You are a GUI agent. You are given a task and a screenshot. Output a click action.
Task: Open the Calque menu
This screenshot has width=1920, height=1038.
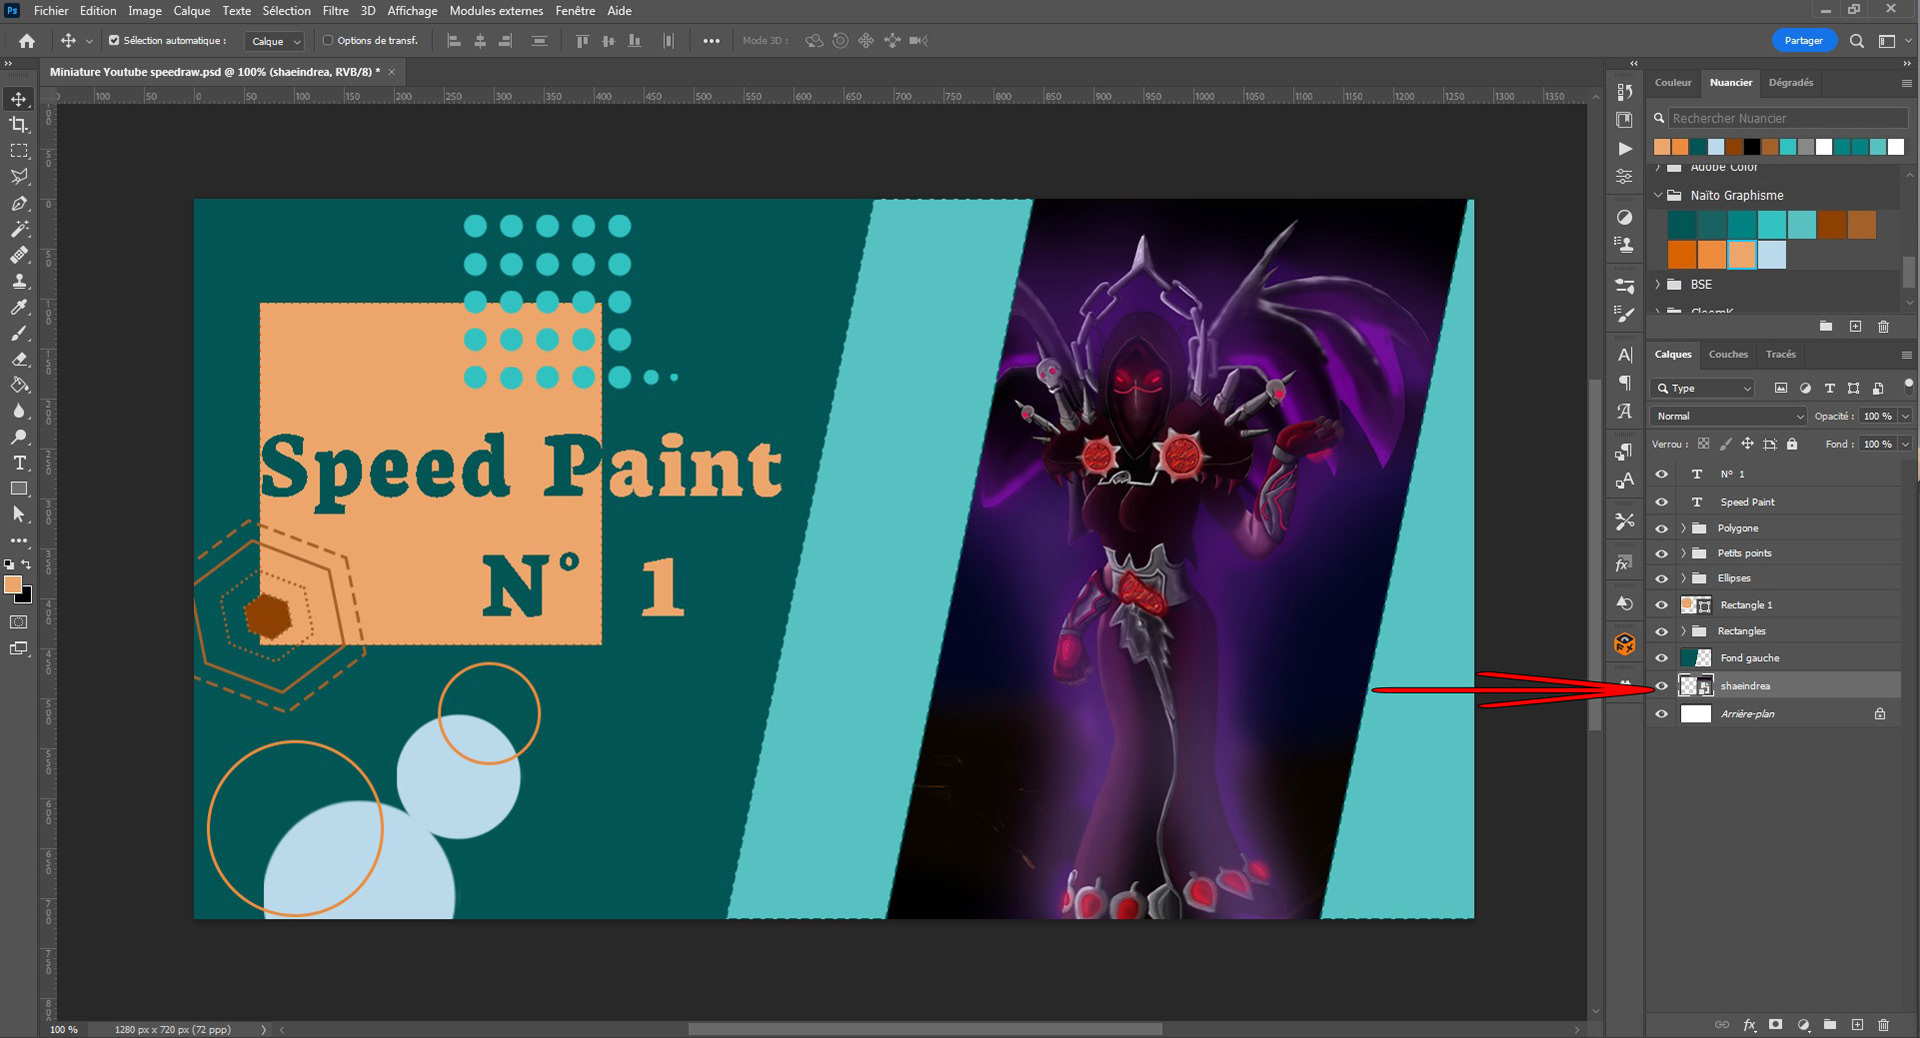pyautogui.click(x=192, y=11)
